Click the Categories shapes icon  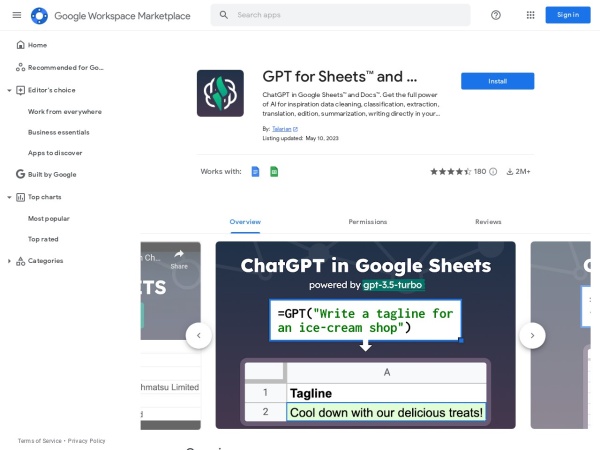click(x=20, y=261)
